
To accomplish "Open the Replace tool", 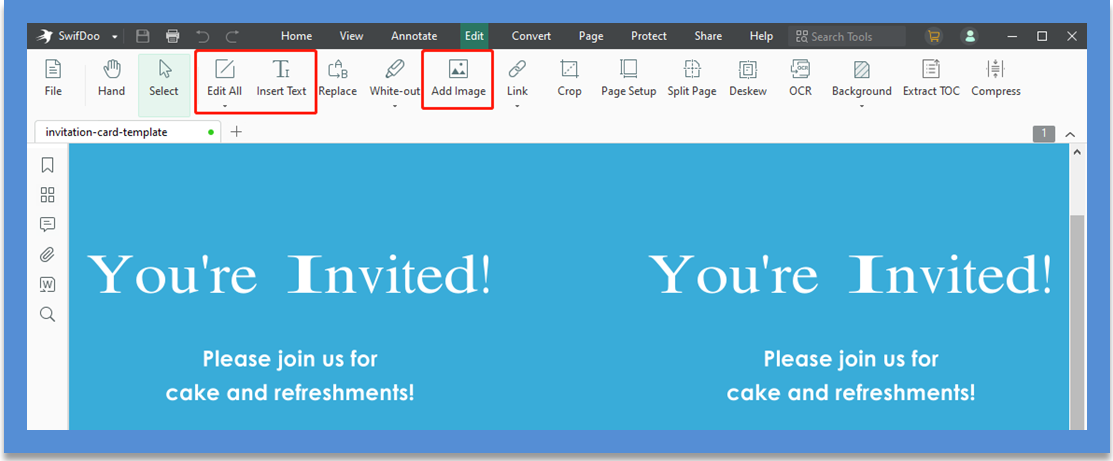I will [x=338, y=78].
